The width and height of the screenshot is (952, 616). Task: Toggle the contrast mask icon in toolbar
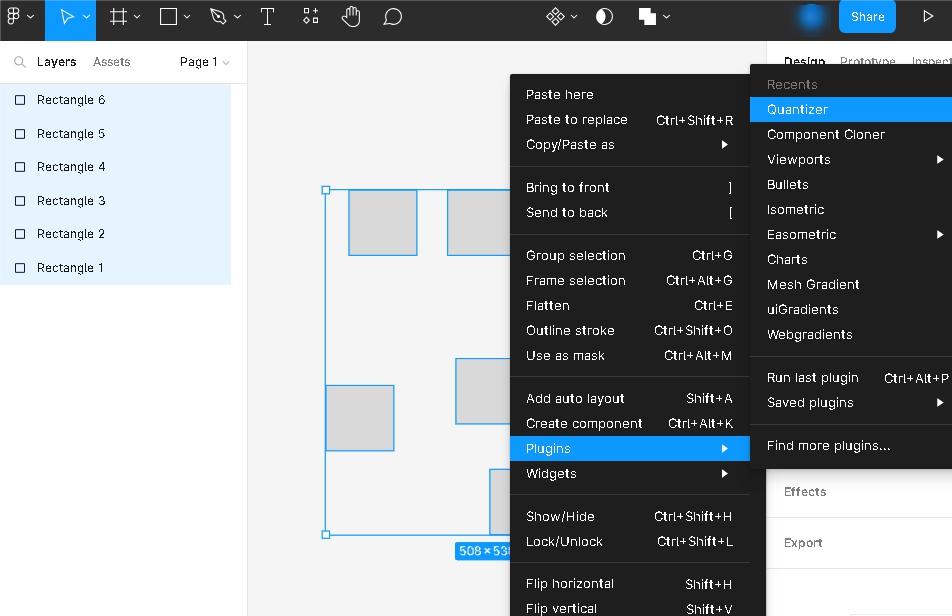point(604,17)
